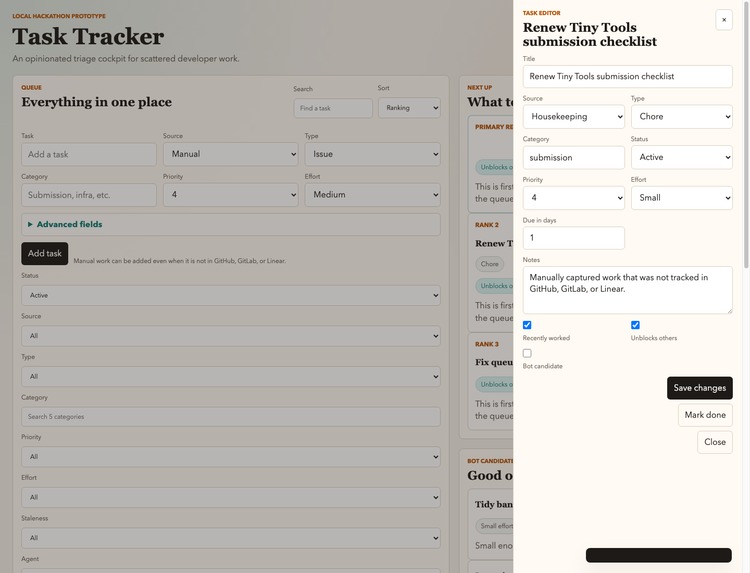This screenshot has width=750, height=573.
Task: Uncheck the Unblocks others checkbox
Action: [x=635, y=325]
